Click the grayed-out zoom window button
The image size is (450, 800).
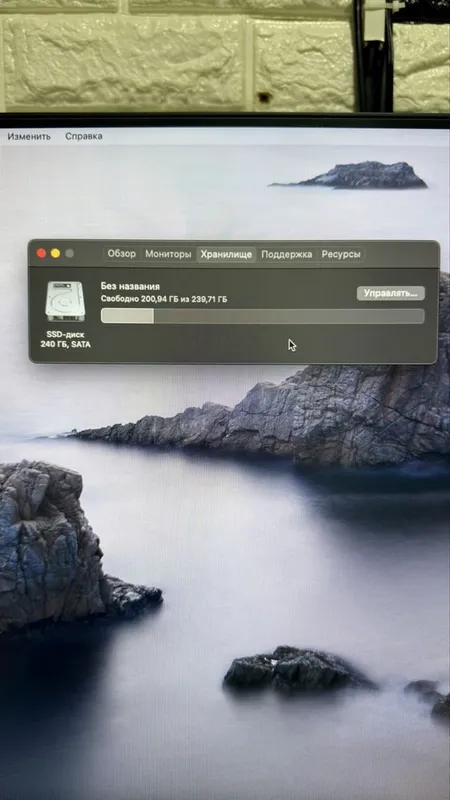[x=69, y=254]
